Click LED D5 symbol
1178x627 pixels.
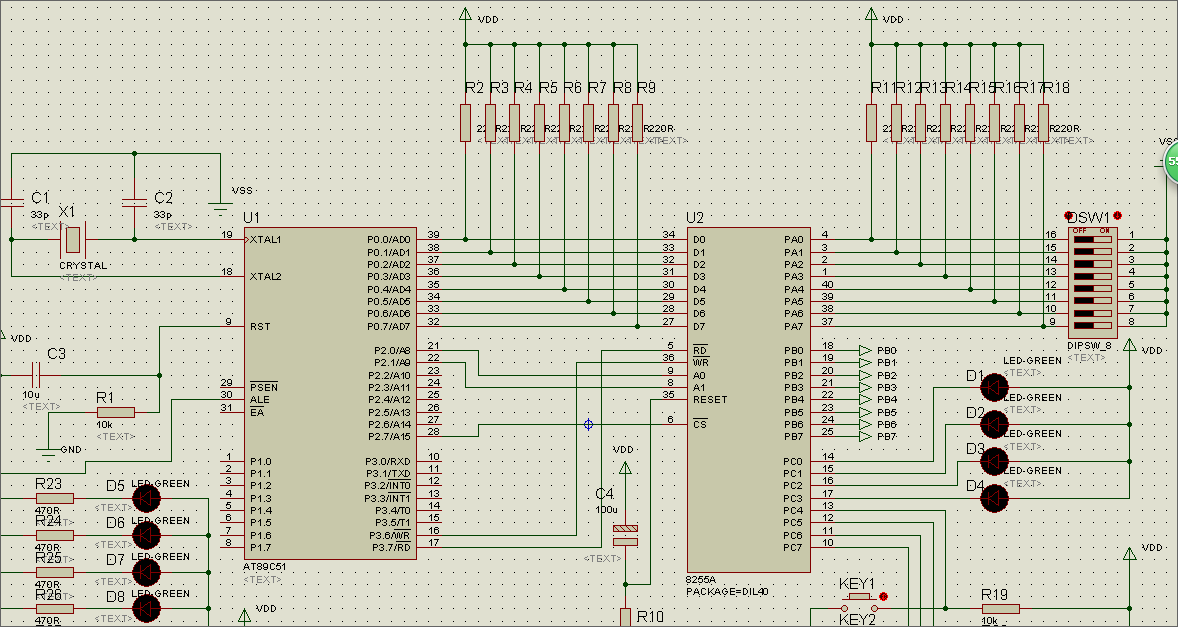(146, 497)
